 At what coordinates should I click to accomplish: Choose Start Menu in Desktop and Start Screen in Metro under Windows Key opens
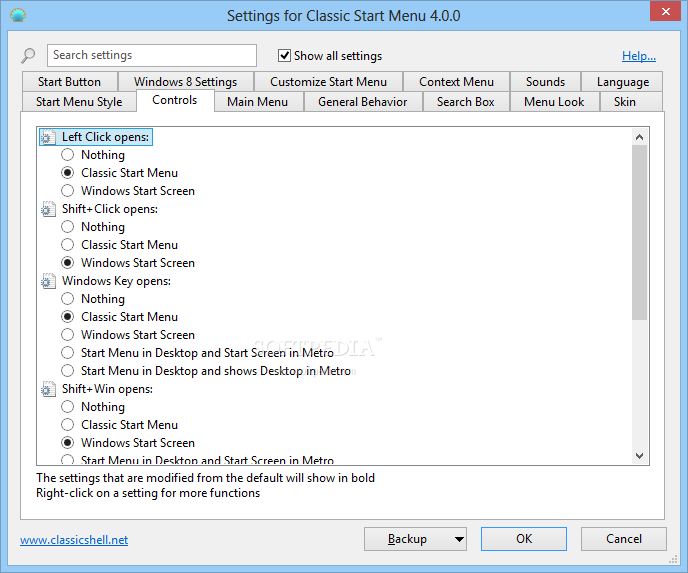click(x=67, y=352)
